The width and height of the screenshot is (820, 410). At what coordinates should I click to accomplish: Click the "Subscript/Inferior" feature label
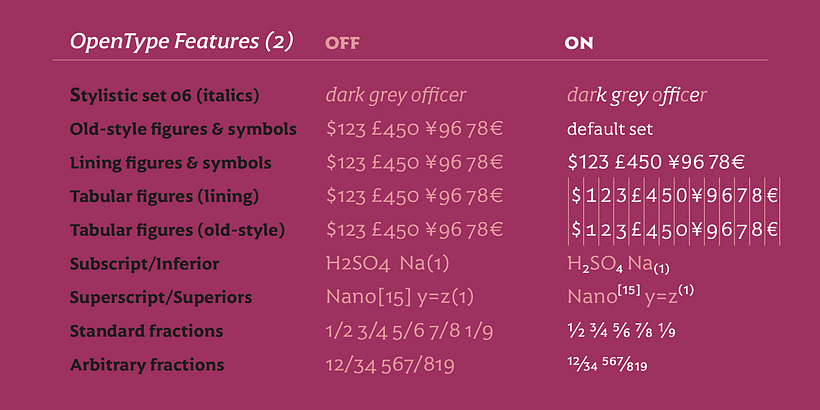tap(144, 264)
